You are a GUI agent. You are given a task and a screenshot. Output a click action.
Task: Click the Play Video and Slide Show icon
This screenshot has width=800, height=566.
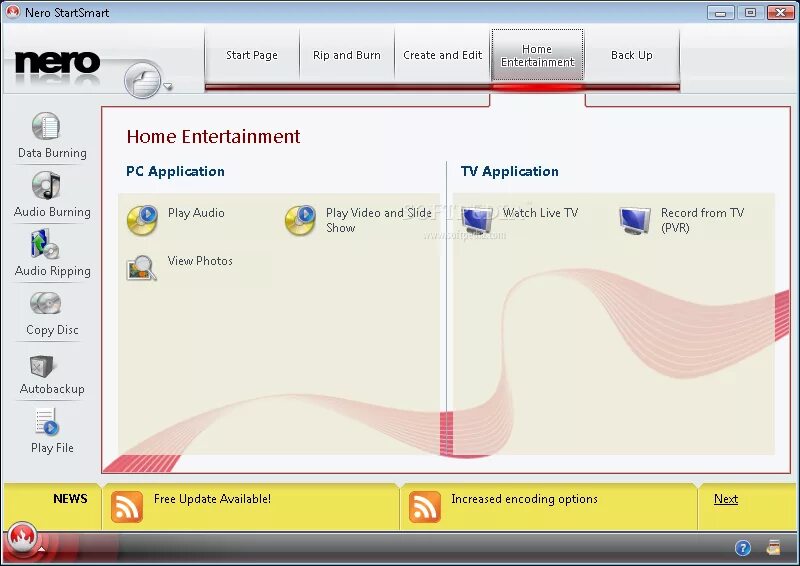tap(300, 220)
